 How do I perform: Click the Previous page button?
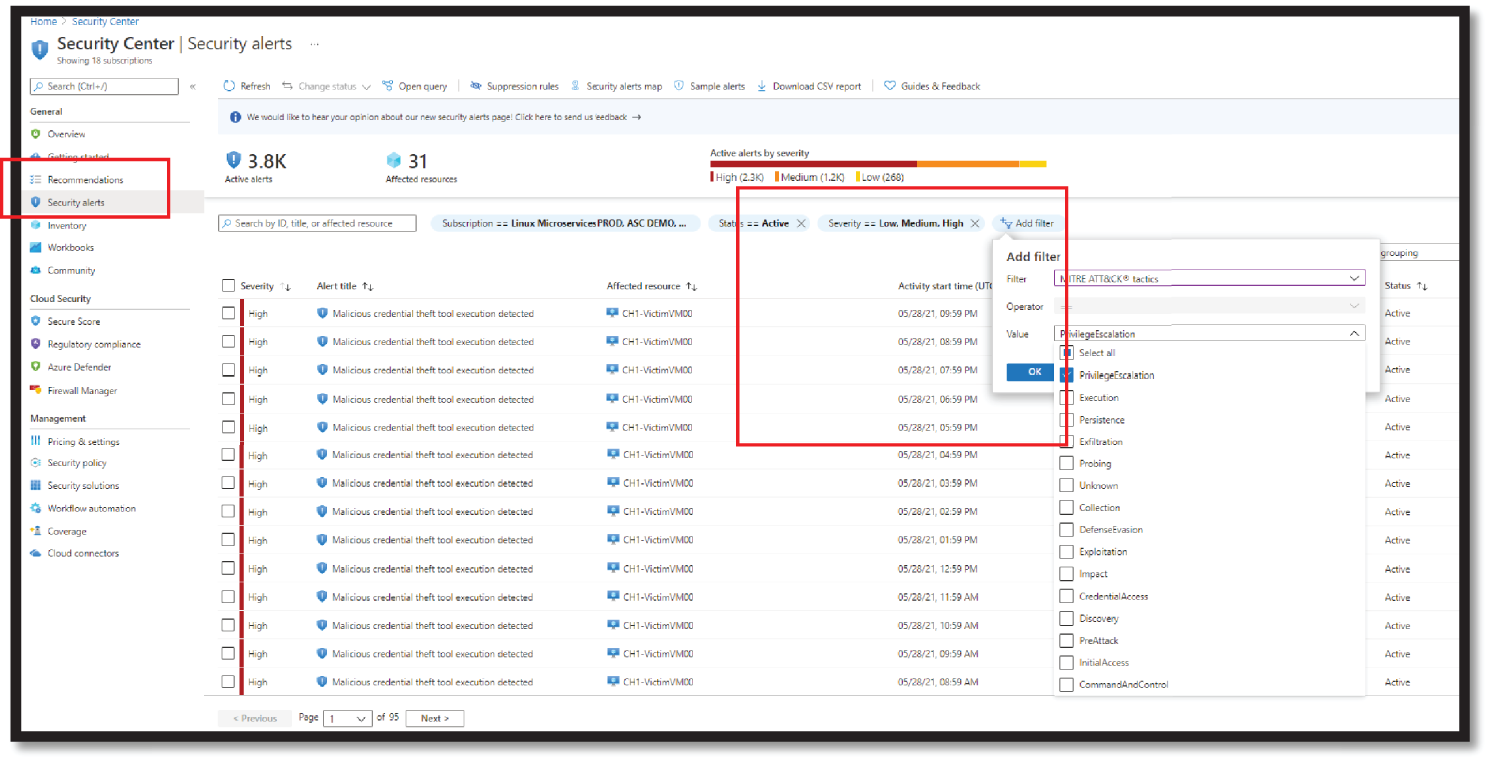tap(255, 719)
